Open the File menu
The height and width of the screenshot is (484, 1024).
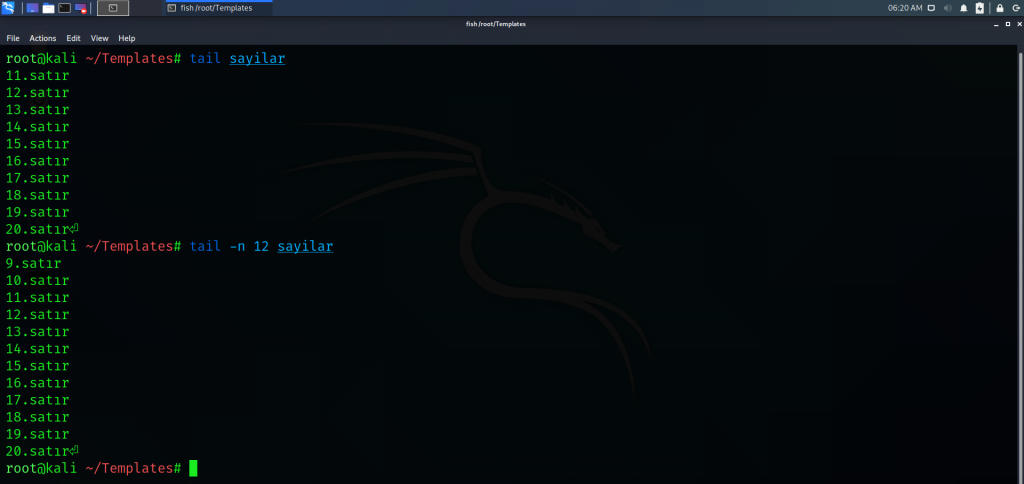(13, 38)
